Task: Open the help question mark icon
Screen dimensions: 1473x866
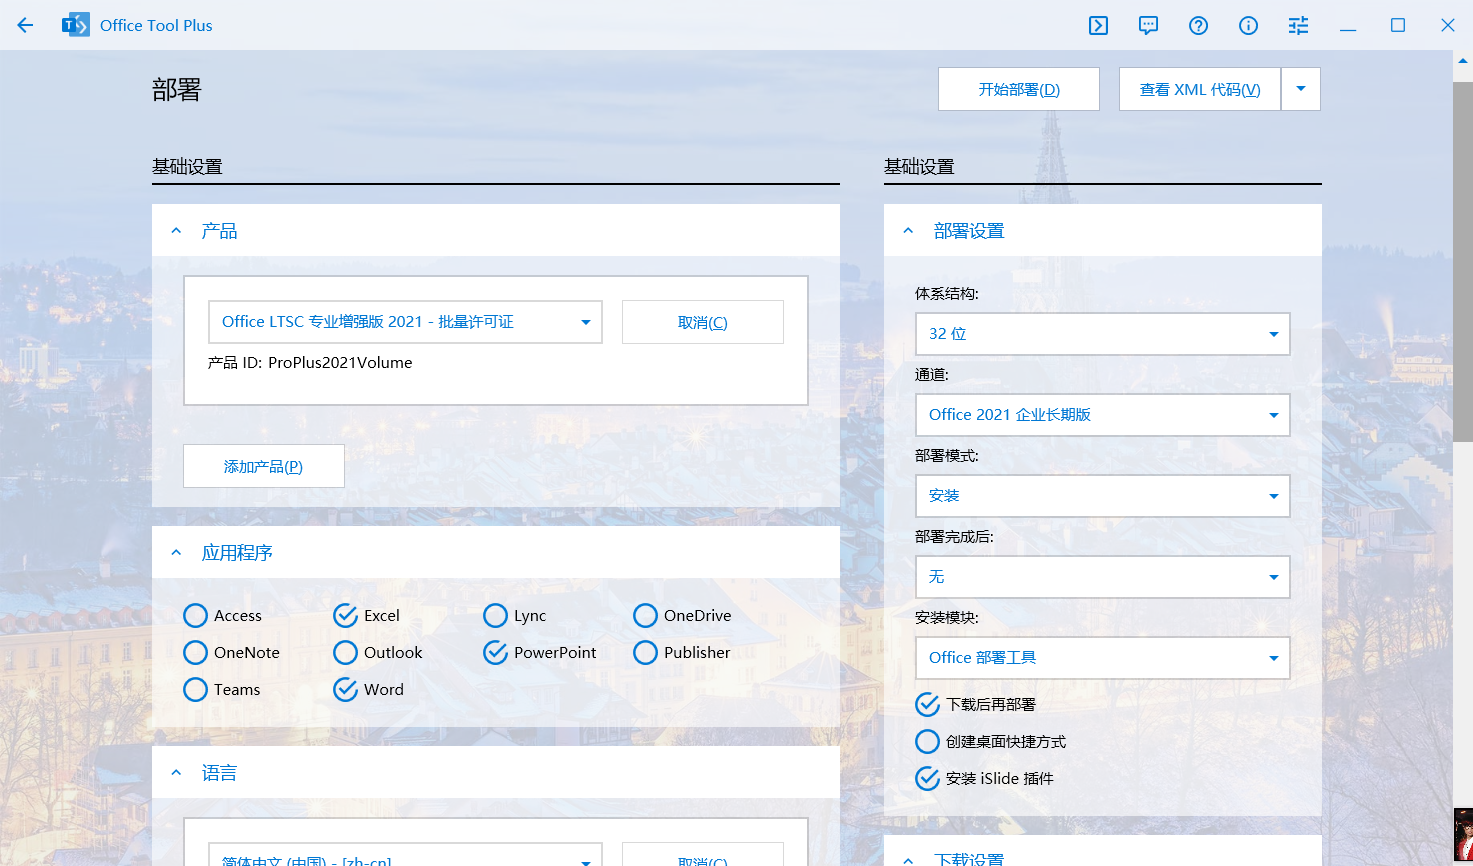Action: point(1198,25)
